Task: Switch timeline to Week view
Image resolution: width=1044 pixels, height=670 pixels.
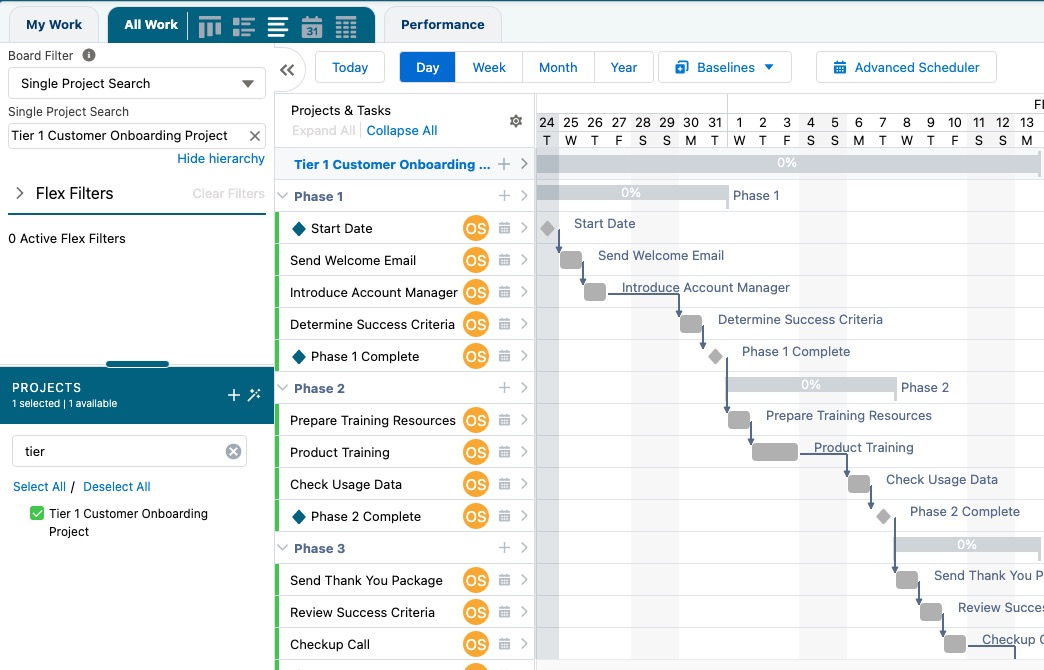Action: pyautogui.click(x=489, y=67)
